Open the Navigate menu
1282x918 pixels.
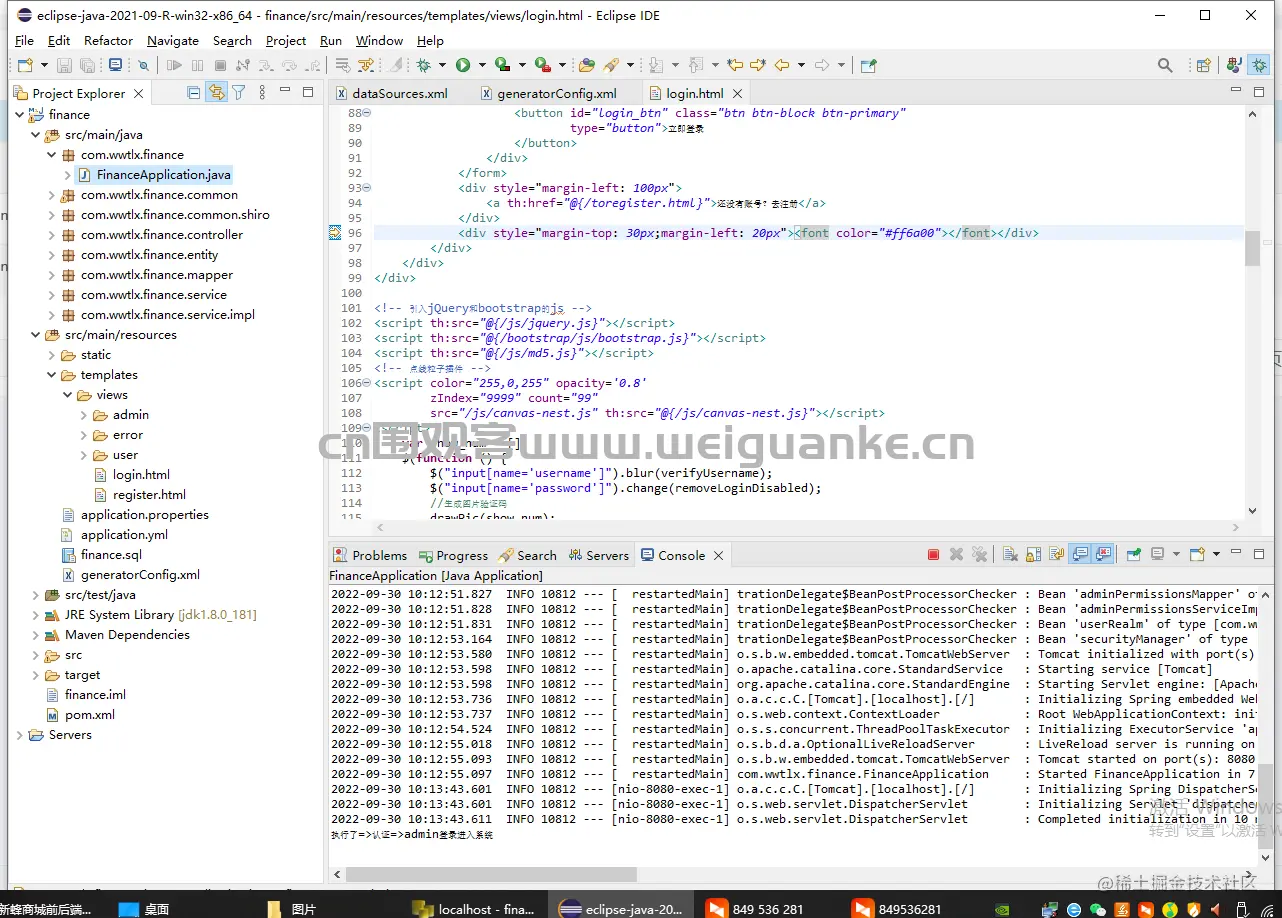point(173,41)
